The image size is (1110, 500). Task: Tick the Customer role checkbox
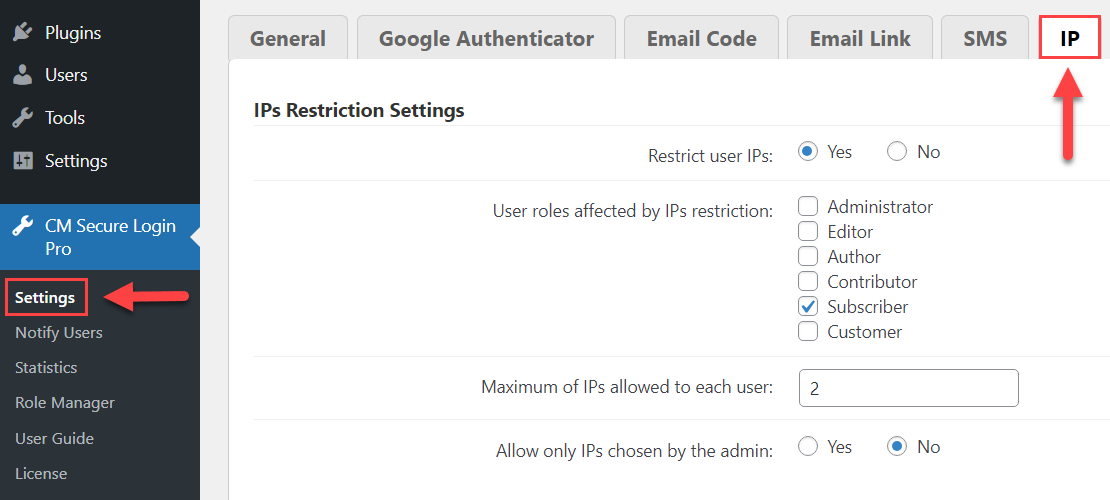pos(808,331)
